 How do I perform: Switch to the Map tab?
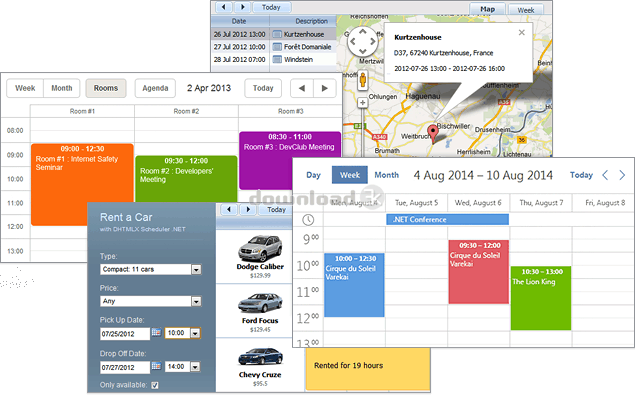click(487, 9)
